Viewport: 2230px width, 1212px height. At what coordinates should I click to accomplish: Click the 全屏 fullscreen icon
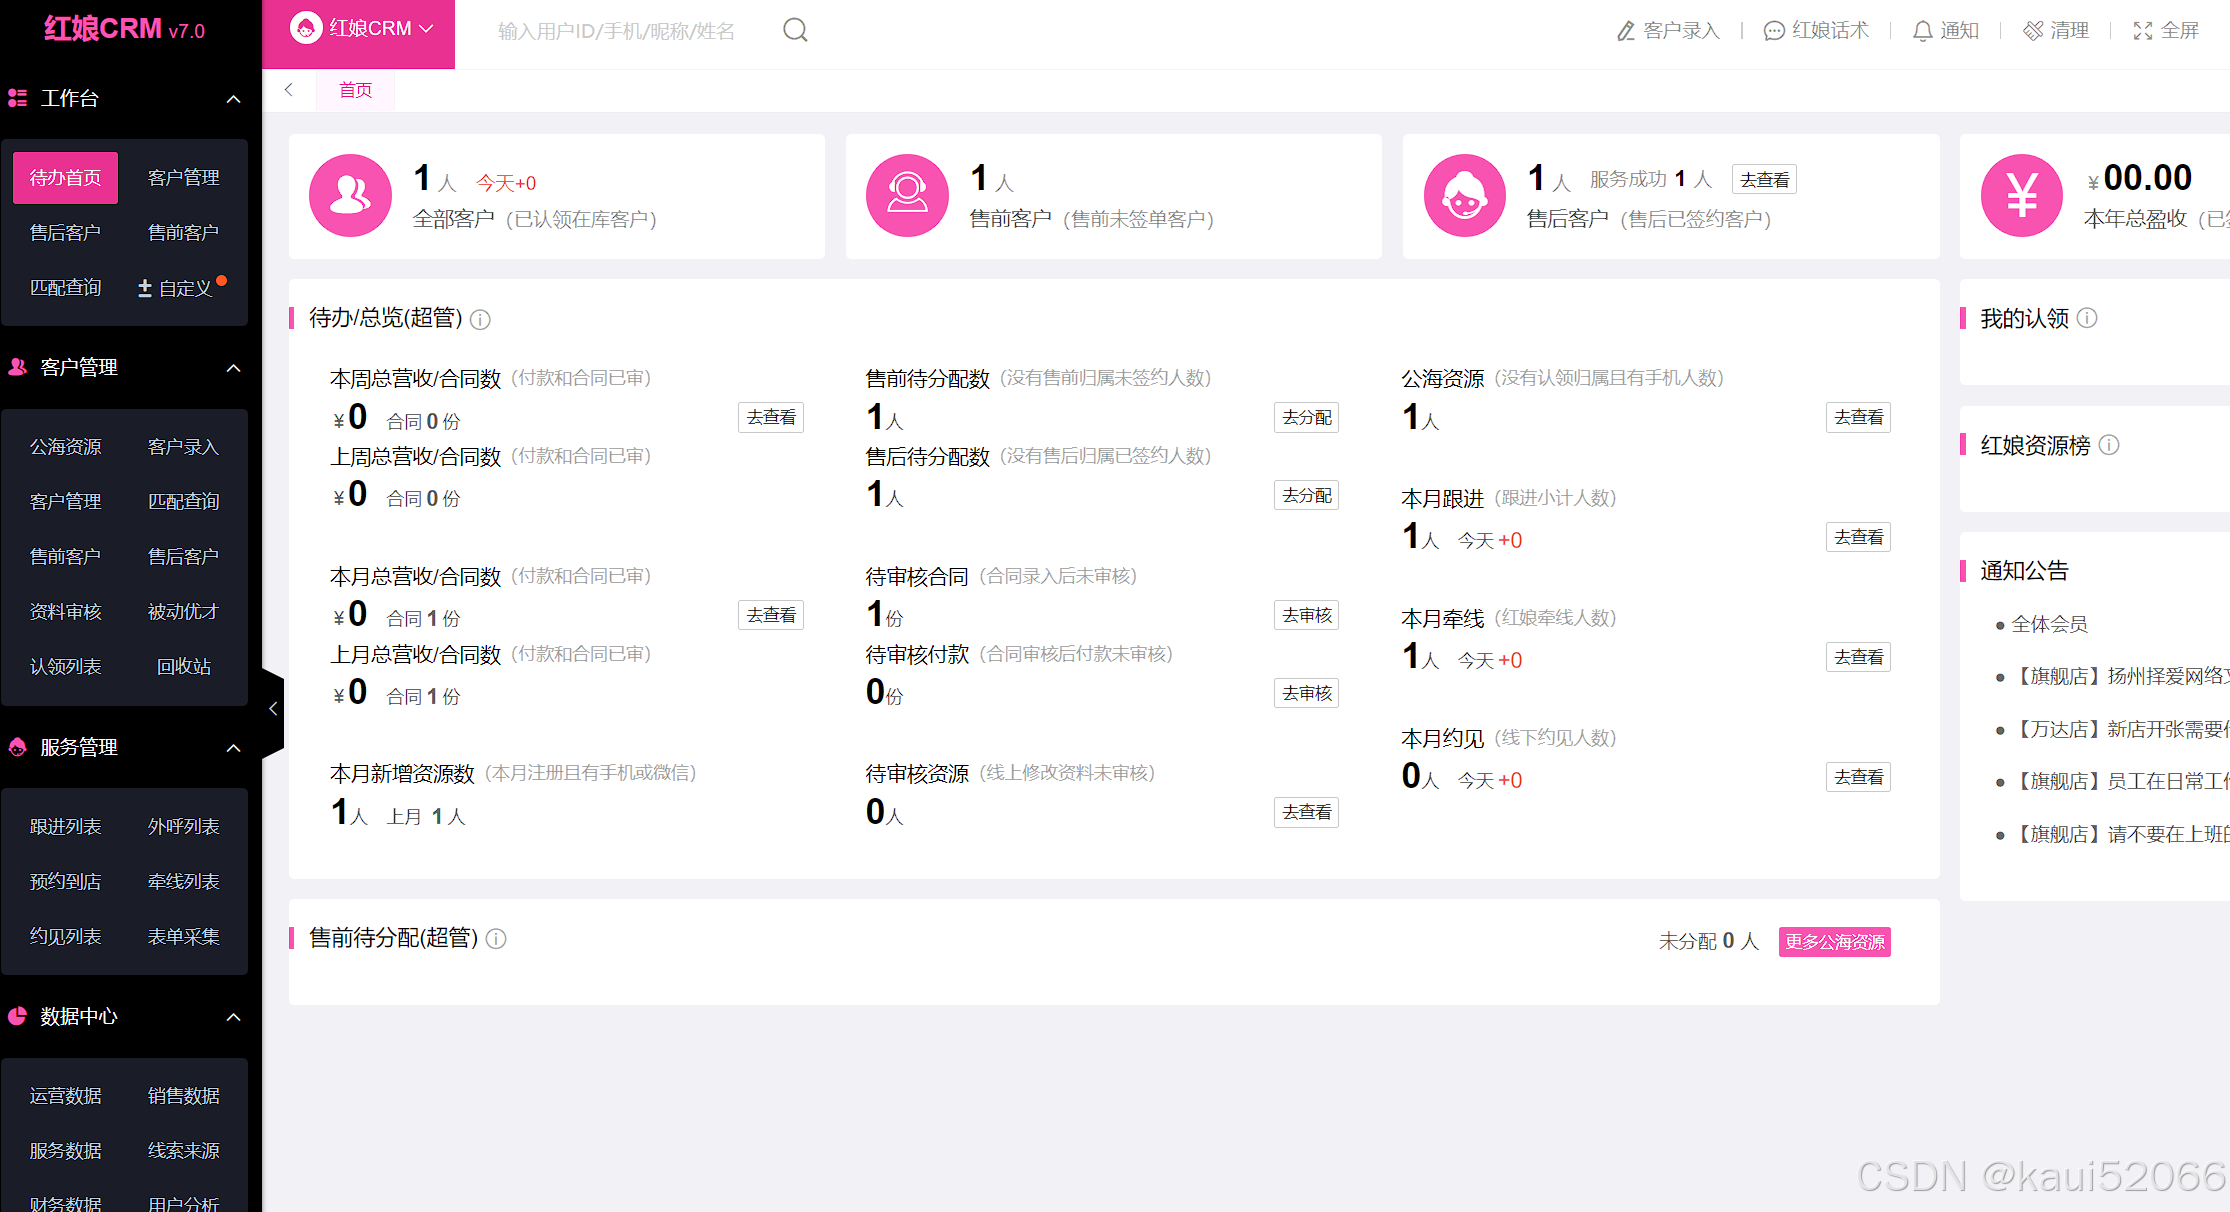pyautogui.click(x=2142, y=31)
